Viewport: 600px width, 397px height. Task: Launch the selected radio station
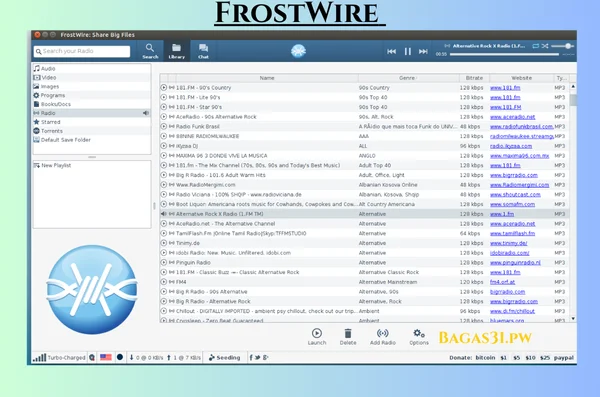tap(317, 337)
